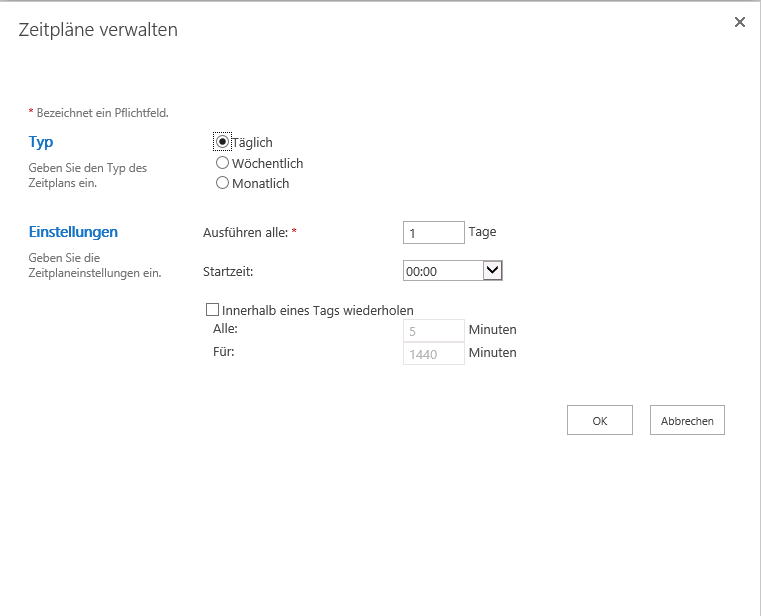Click the Alle minutes input field
761x616 pixels.
click(x=433, y=331)
